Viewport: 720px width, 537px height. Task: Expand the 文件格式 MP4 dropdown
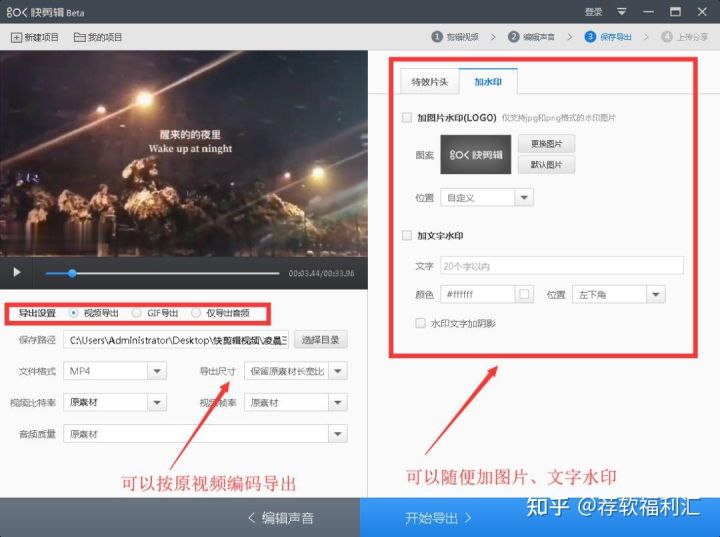click(x=157, y=371)
